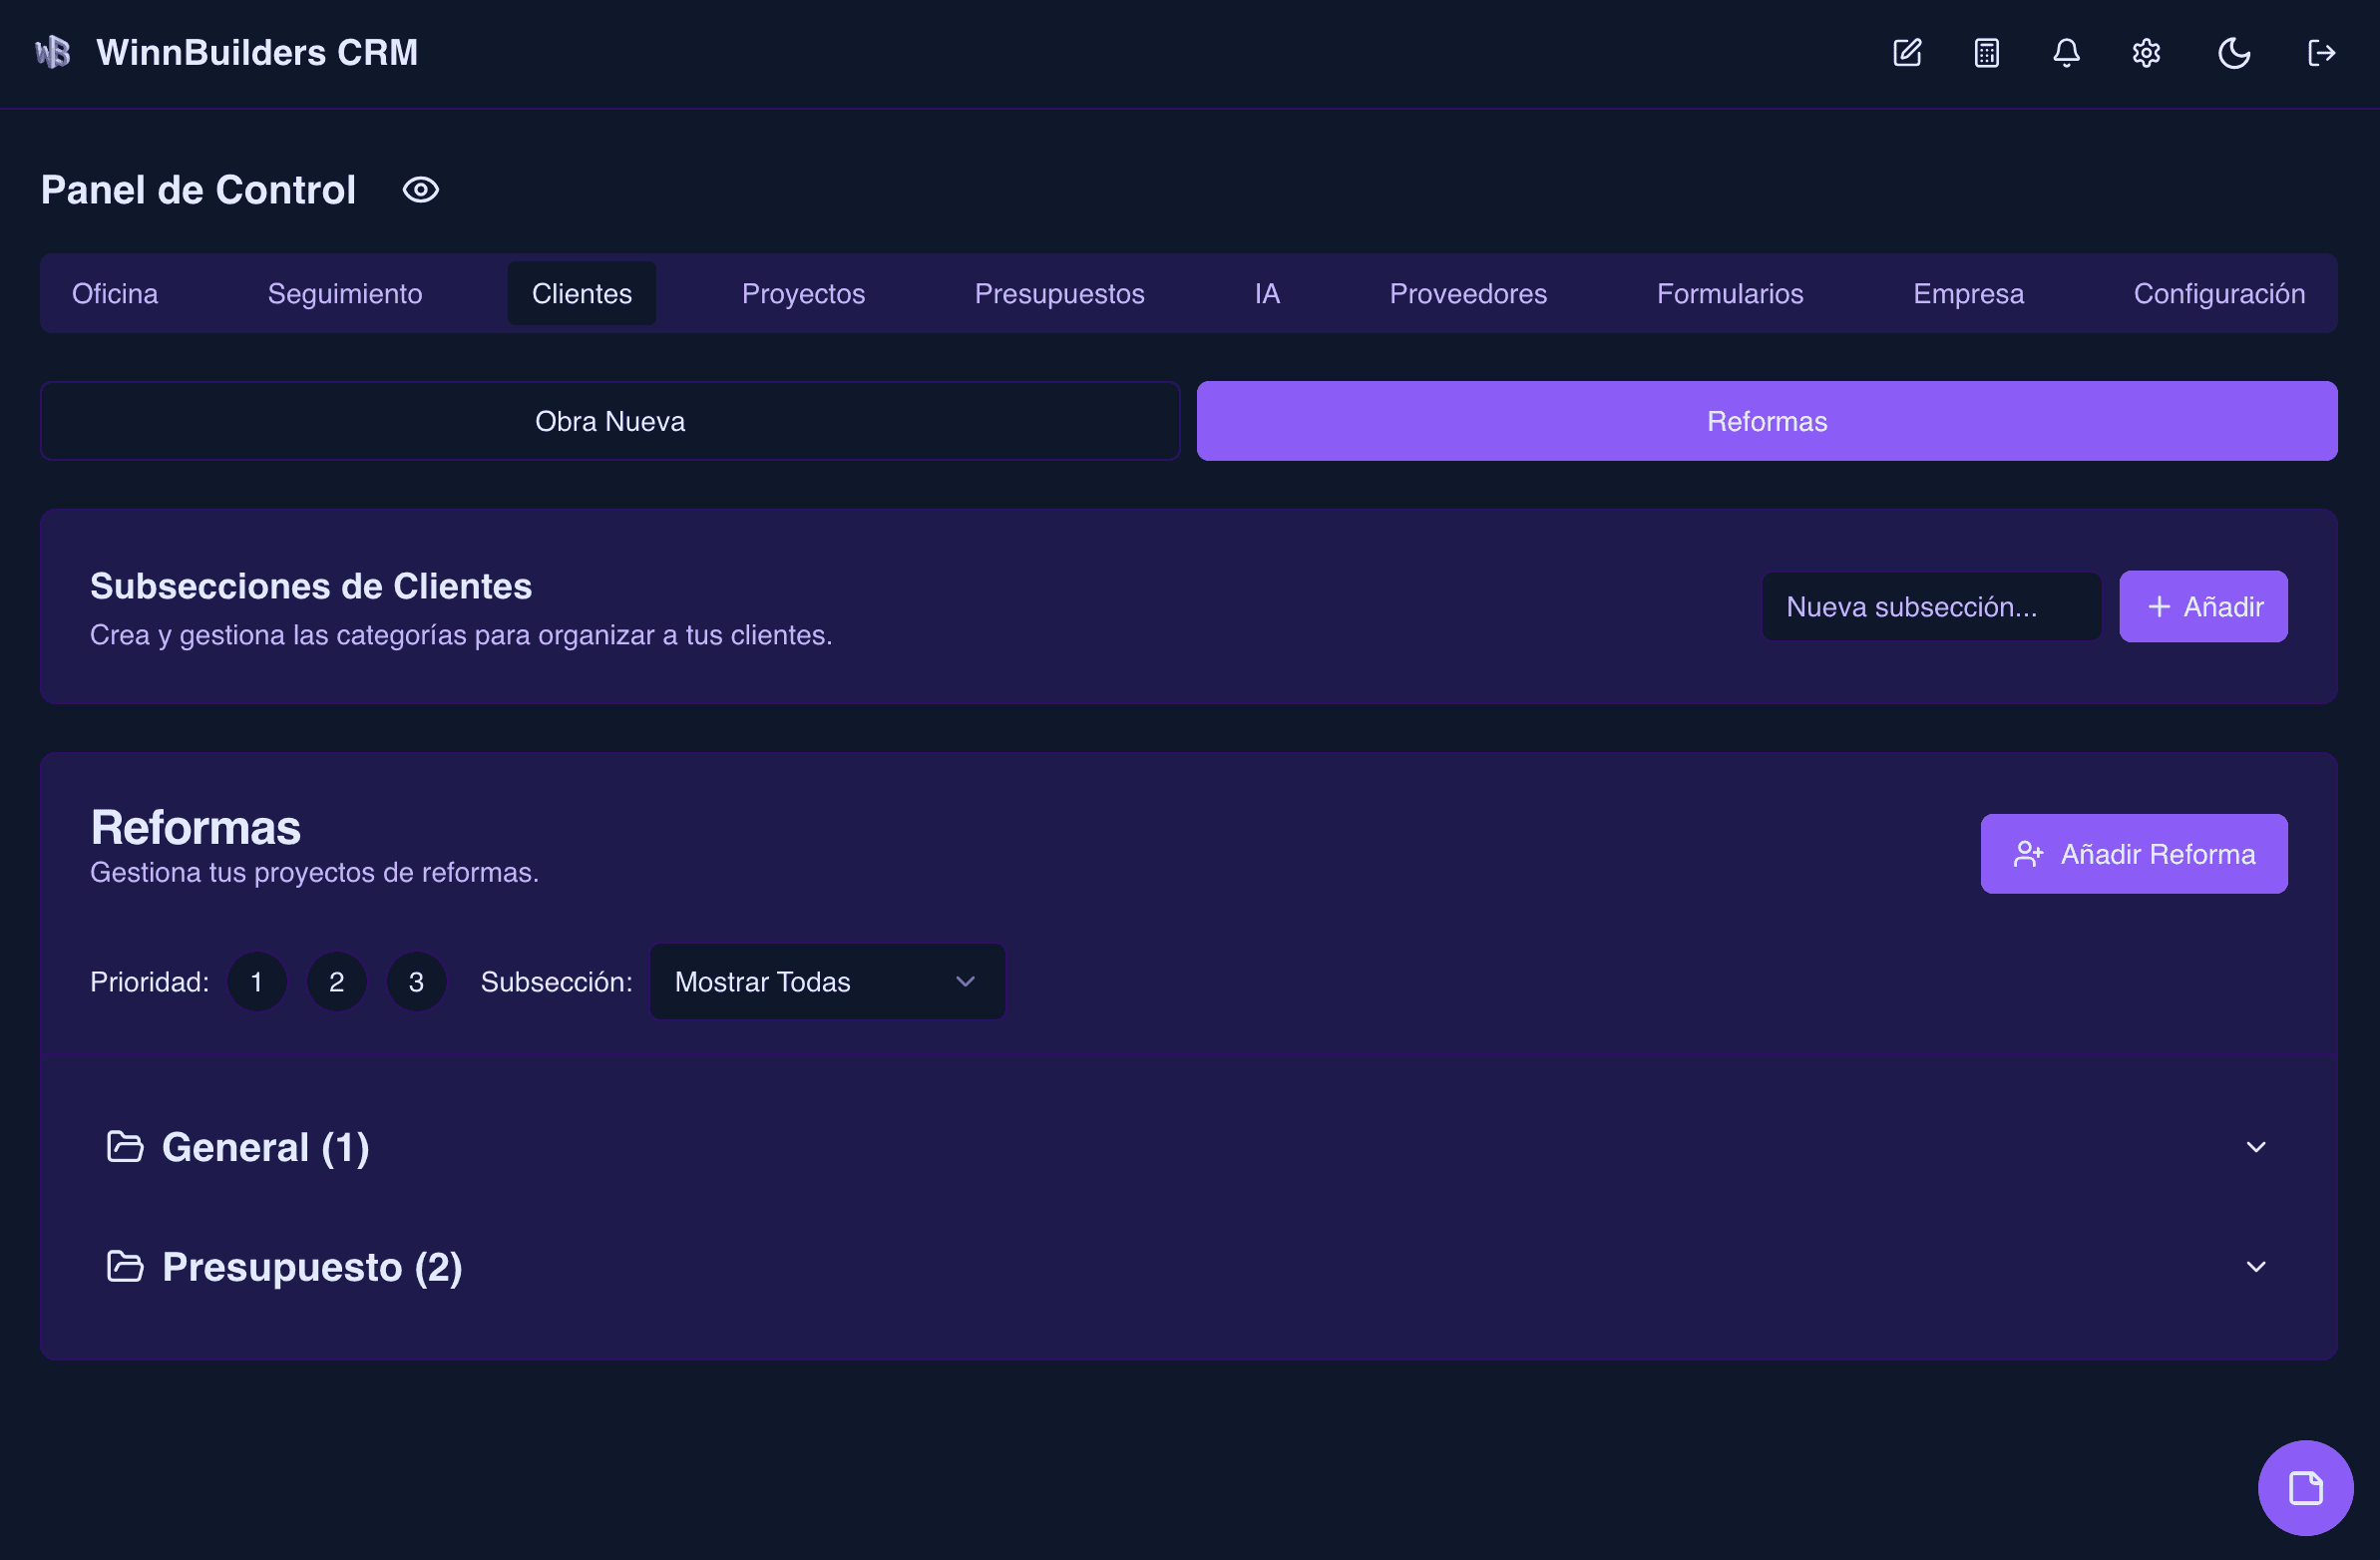Open notifications bell icon

(x=2066, y=53)
